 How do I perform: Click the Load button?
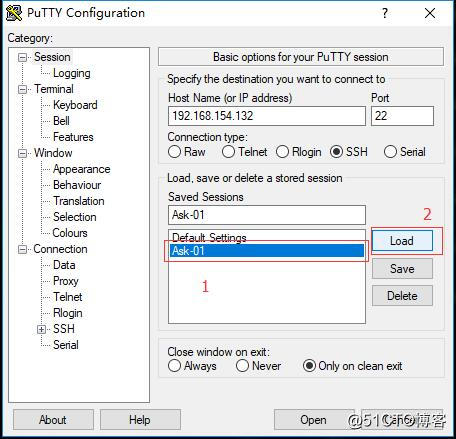click(402, 241)
